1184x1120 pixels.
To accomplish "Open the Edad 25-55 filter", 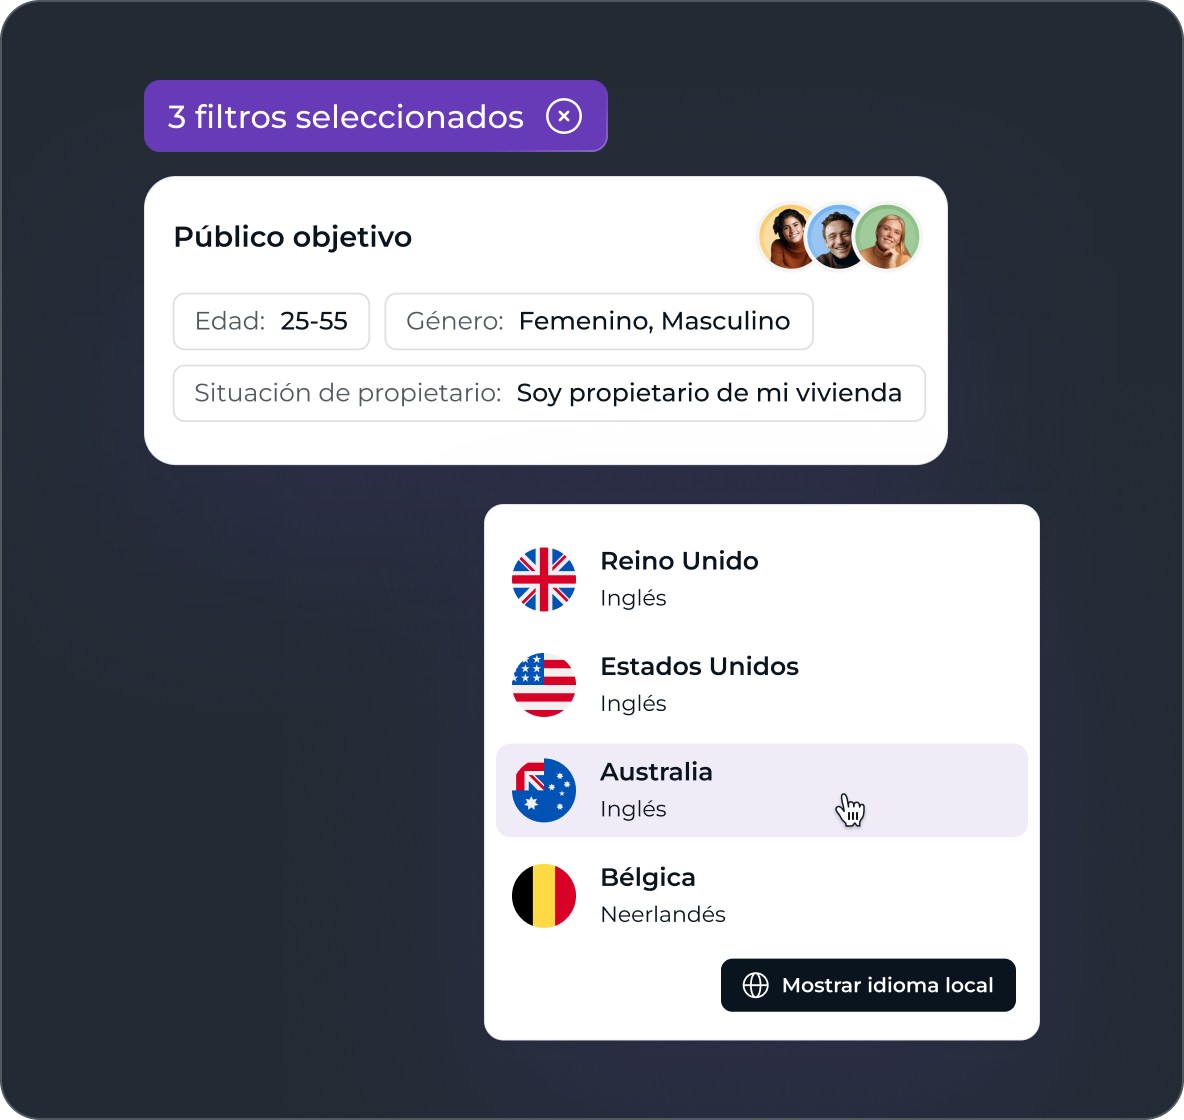I will tap(271, 322).
